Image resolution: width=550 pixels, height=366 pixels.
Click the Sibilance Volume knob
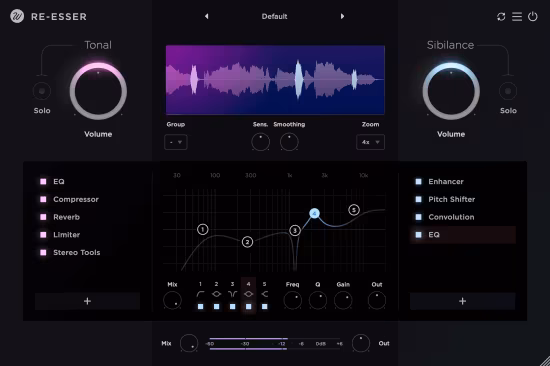tap(451, 91)
